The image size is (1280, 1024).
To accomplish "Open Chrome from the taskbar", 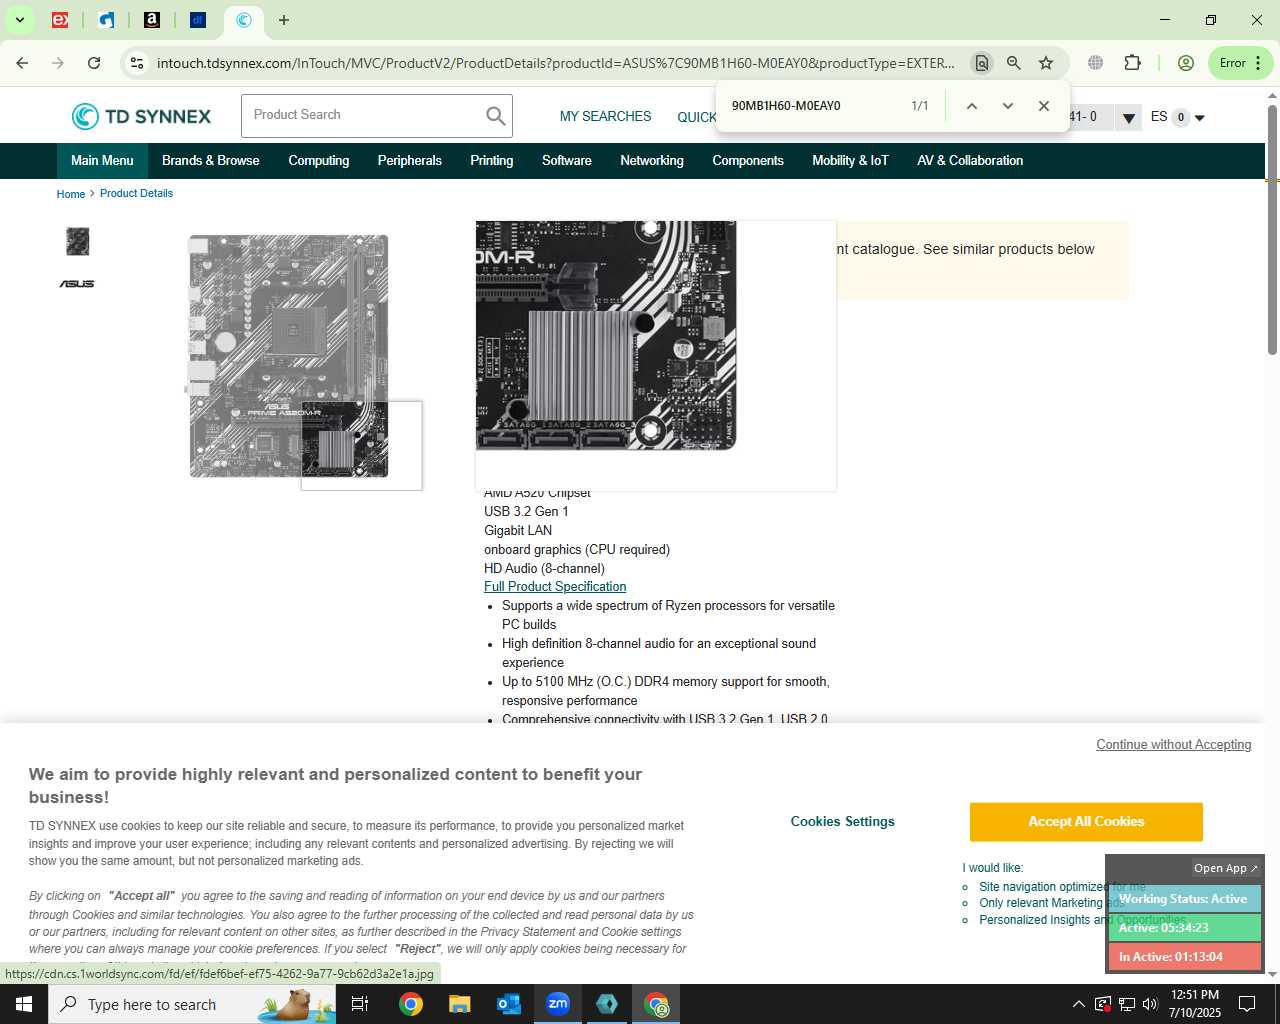I will [411, 1004].
